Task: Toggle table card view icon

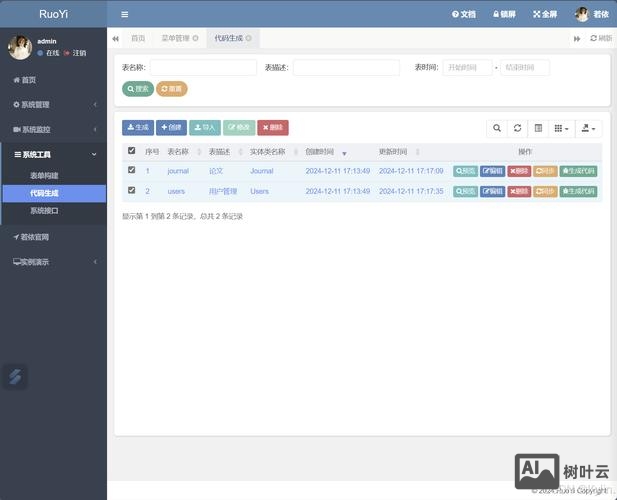Action: point(538,128)
